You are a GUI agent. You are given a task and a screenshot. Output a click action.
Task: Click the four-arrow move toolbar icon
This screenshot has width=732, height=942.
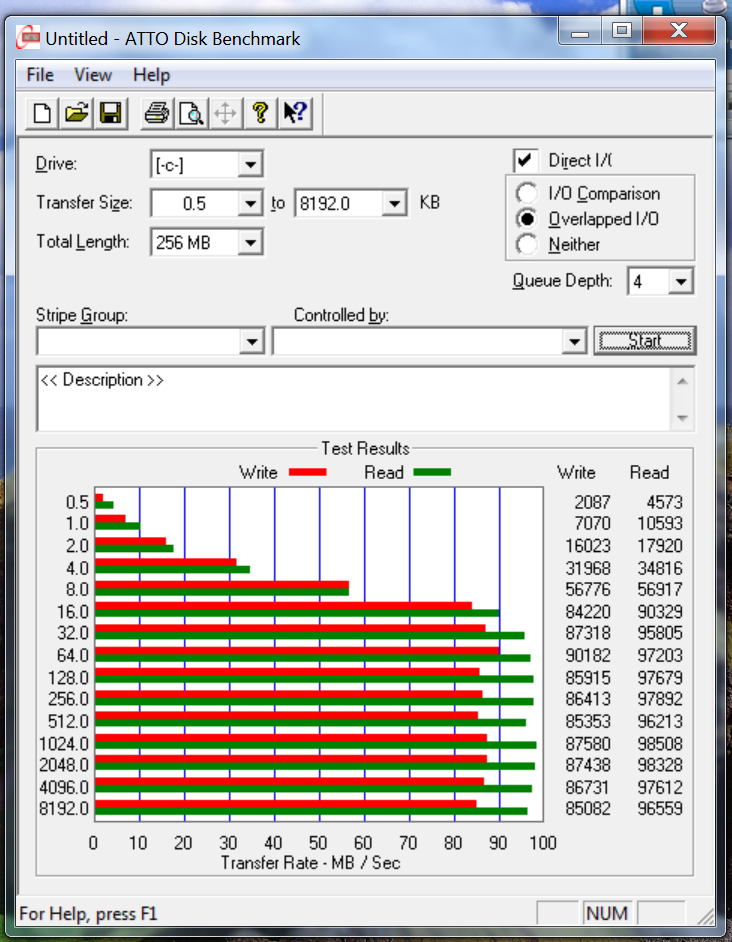(225, 113)
